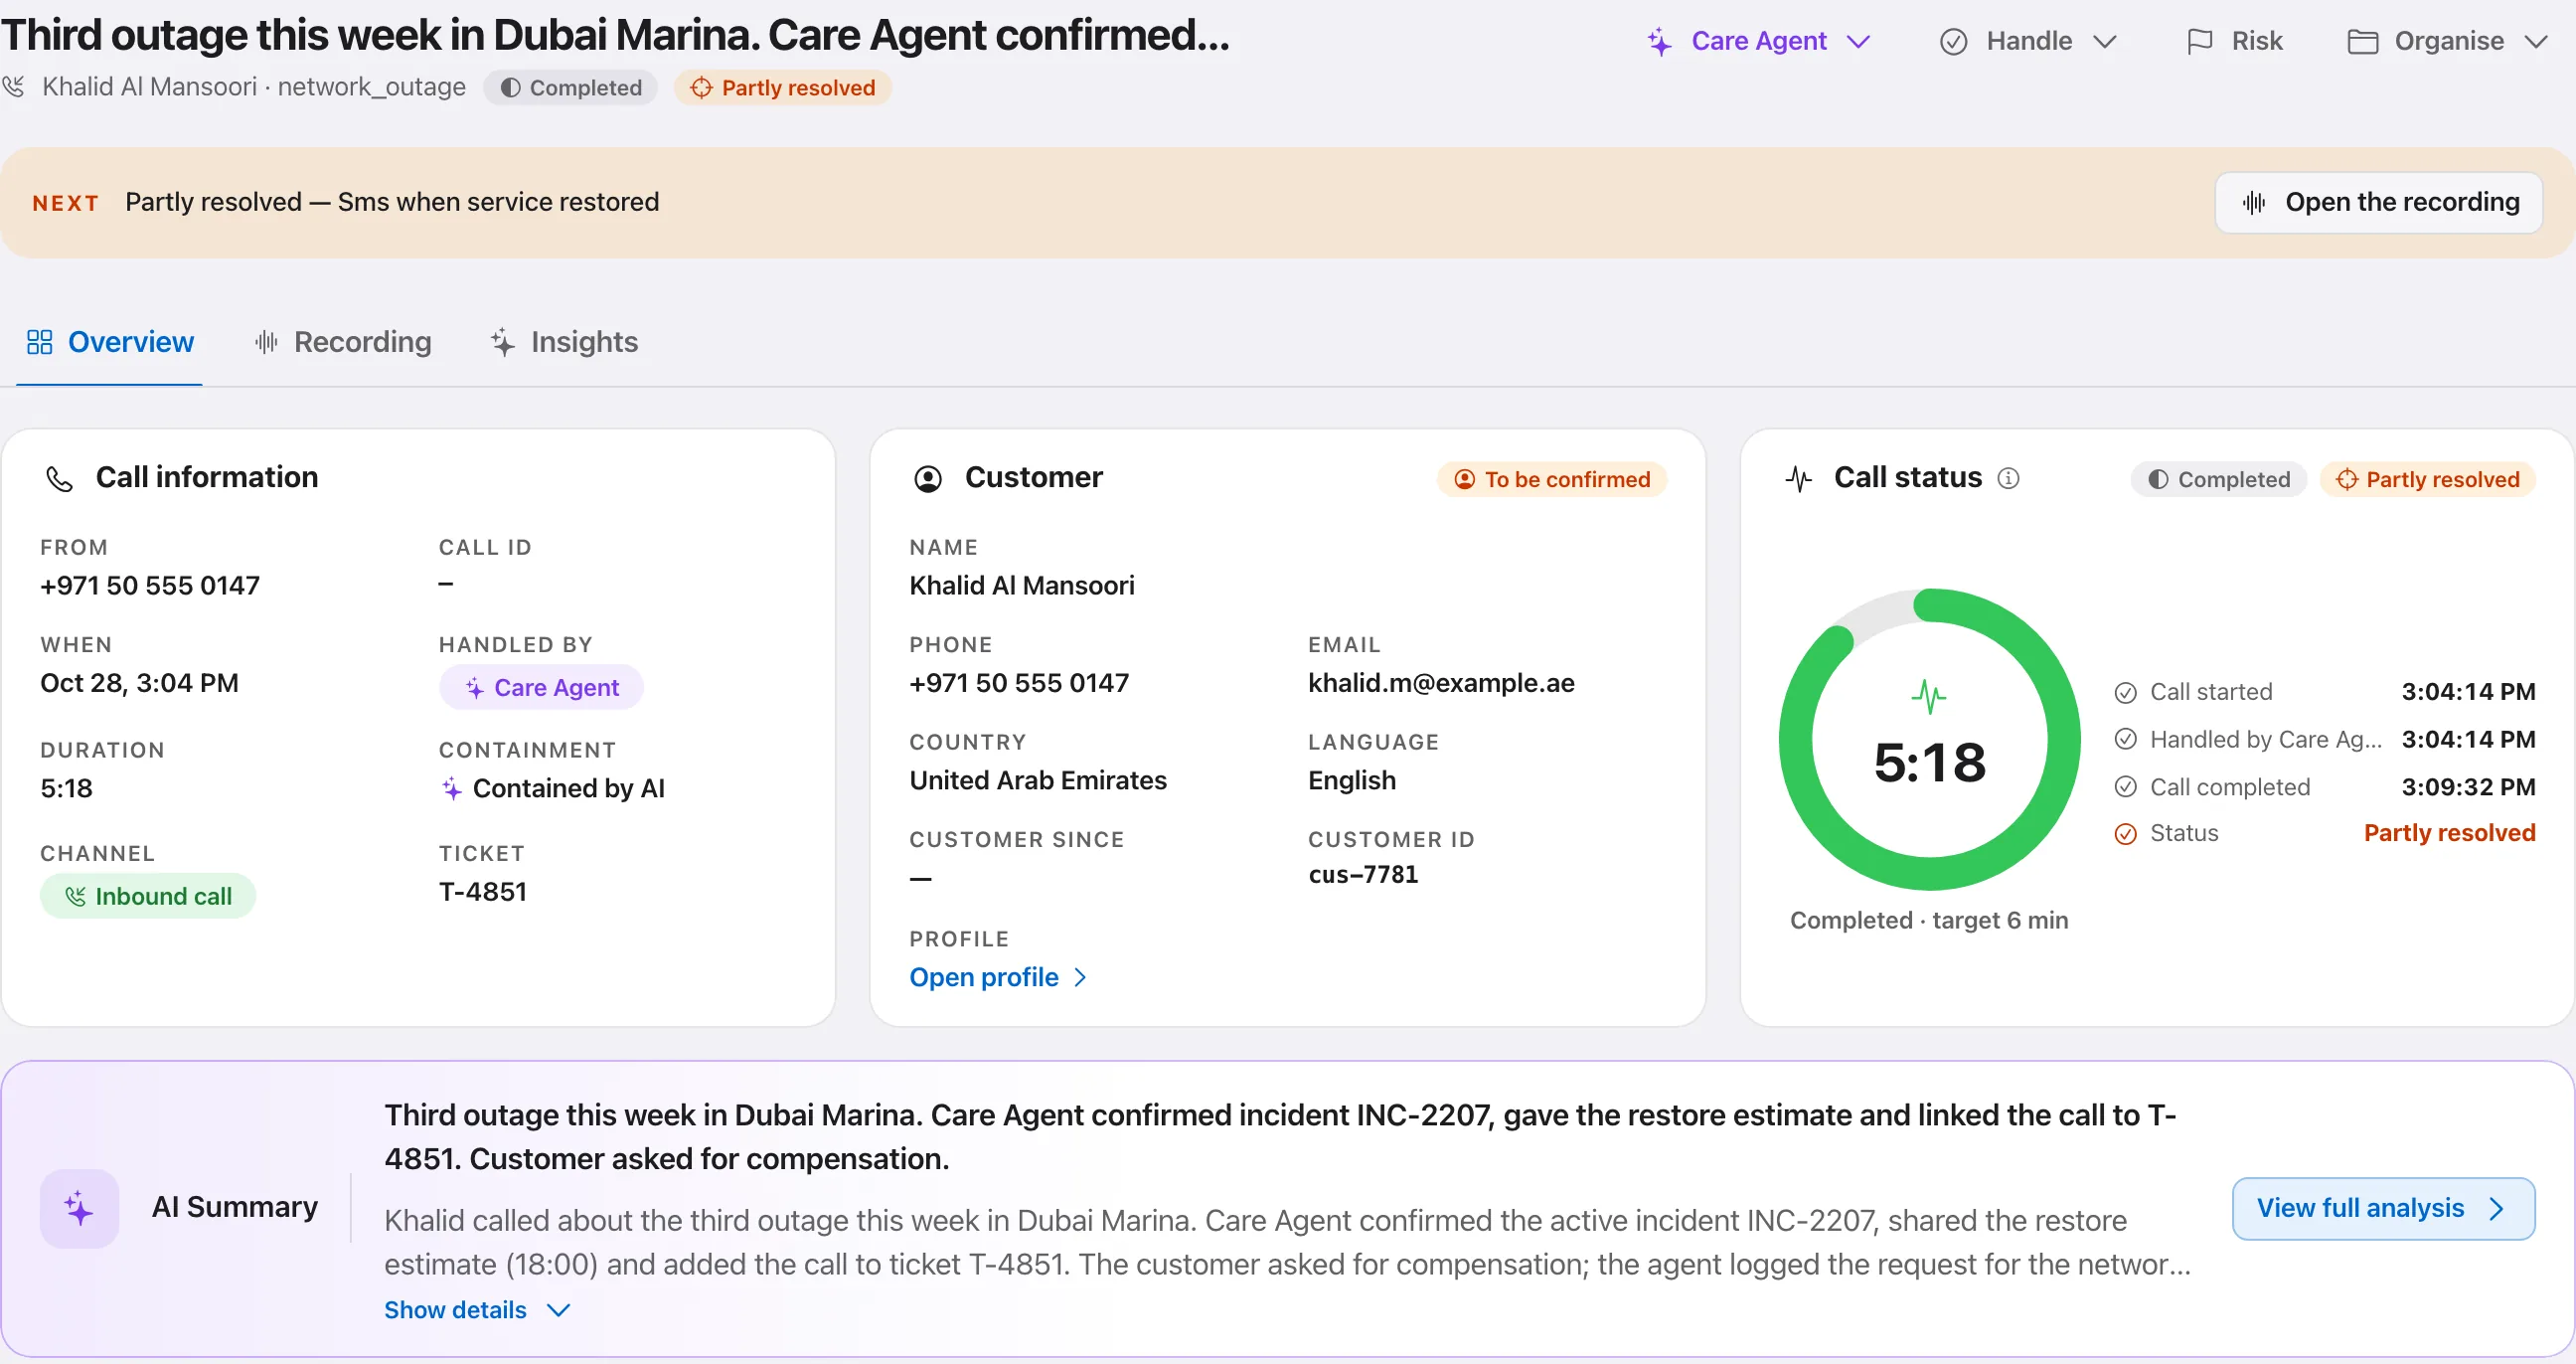Click the Completed badge in Call status card
The width and height of the screenshot is (2576, 1364).
2219,479
